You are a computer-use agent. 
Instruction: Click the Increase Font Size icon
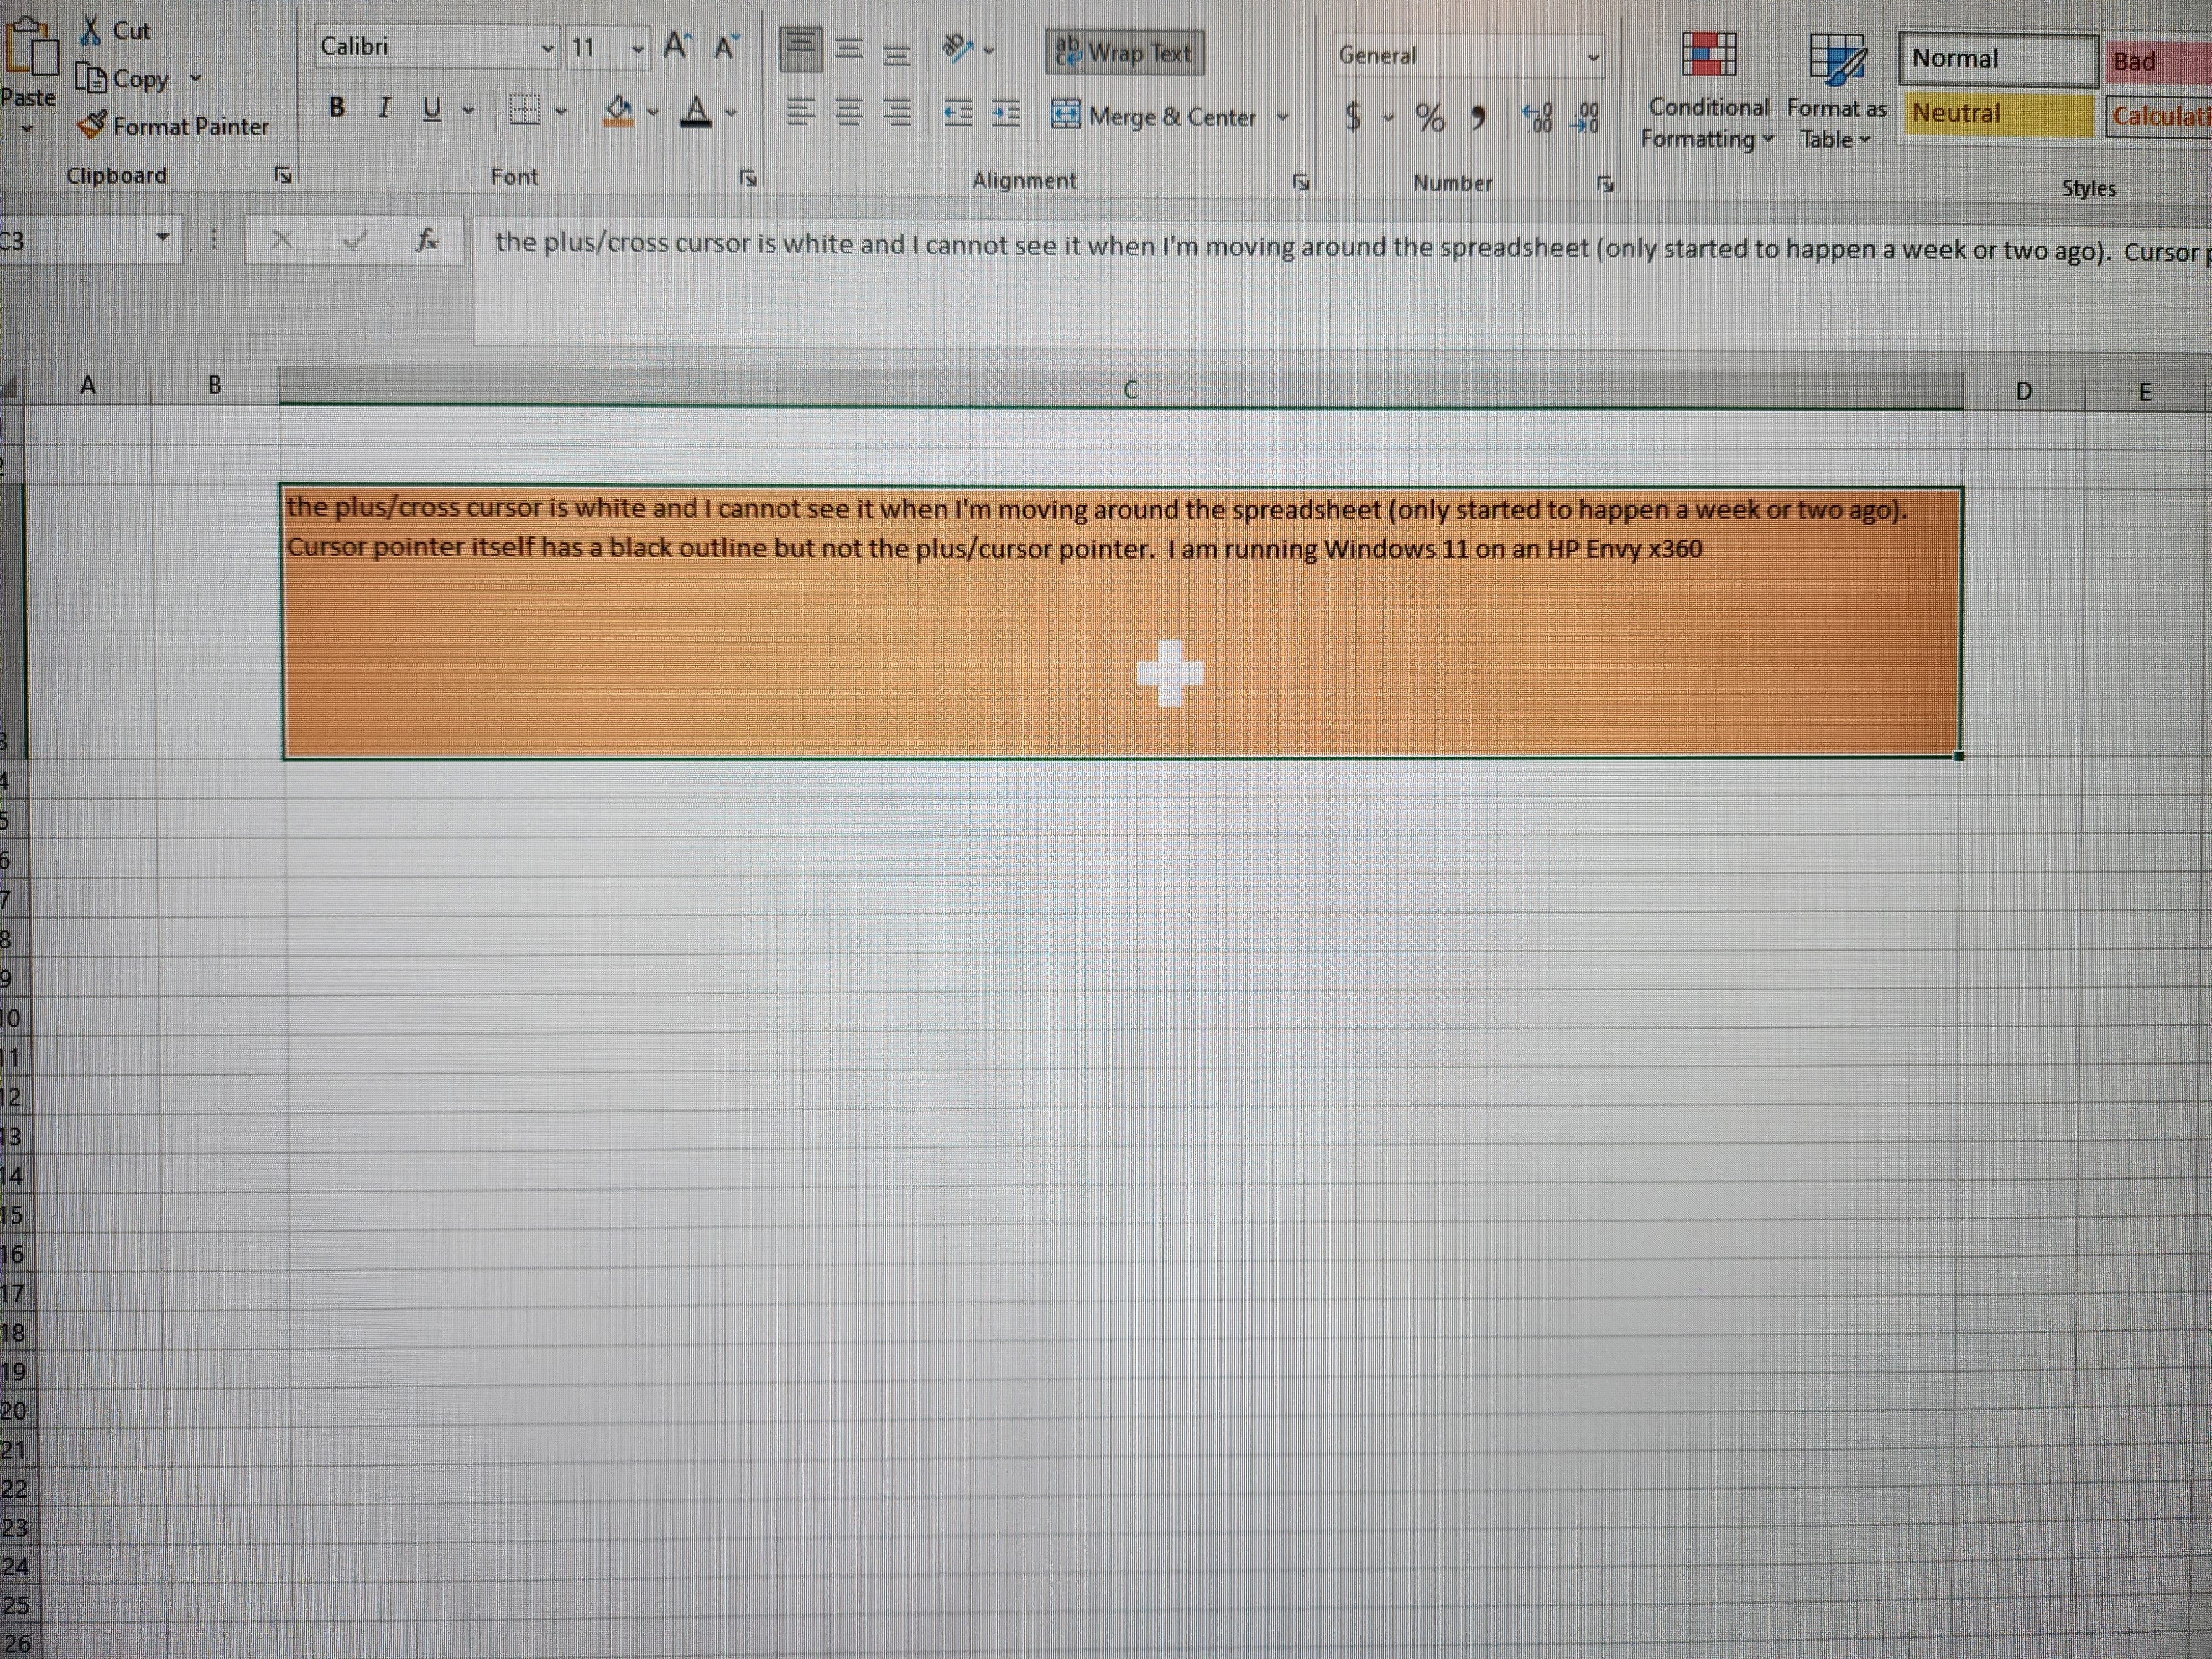[x=677, y=46]
